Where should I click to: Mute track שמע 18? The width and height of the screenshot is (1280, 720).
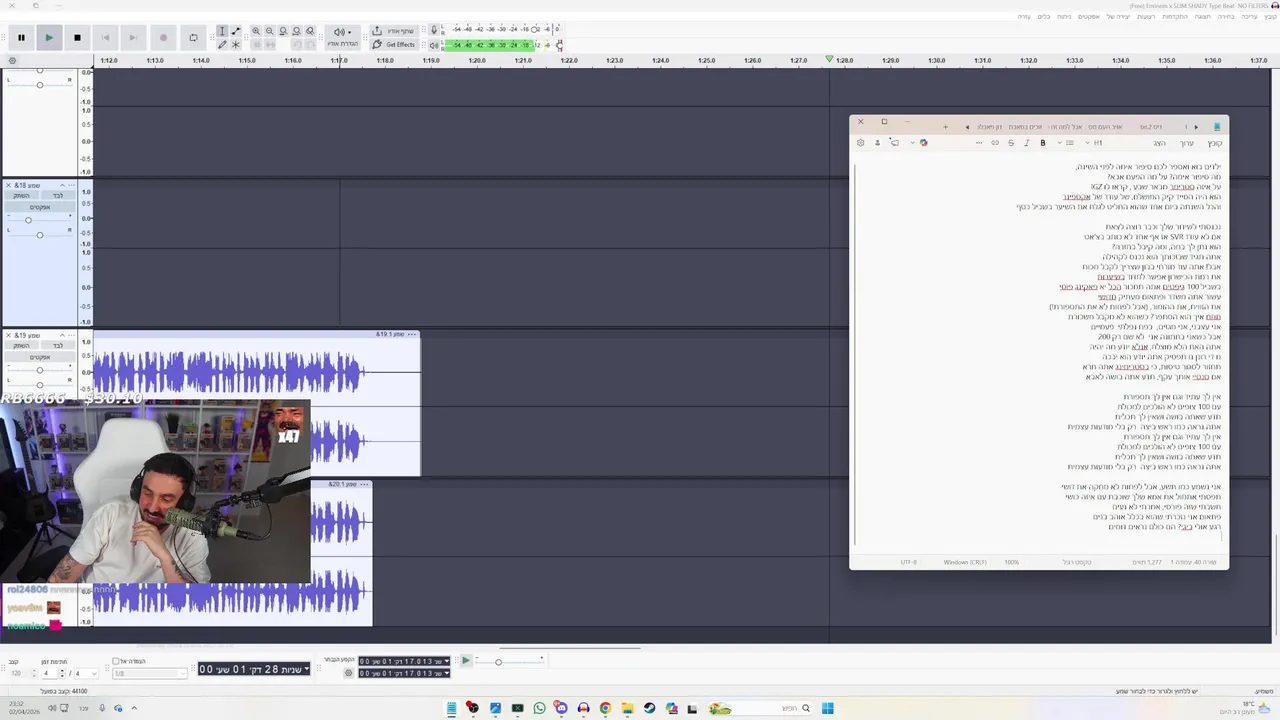(x=21, y=195)
